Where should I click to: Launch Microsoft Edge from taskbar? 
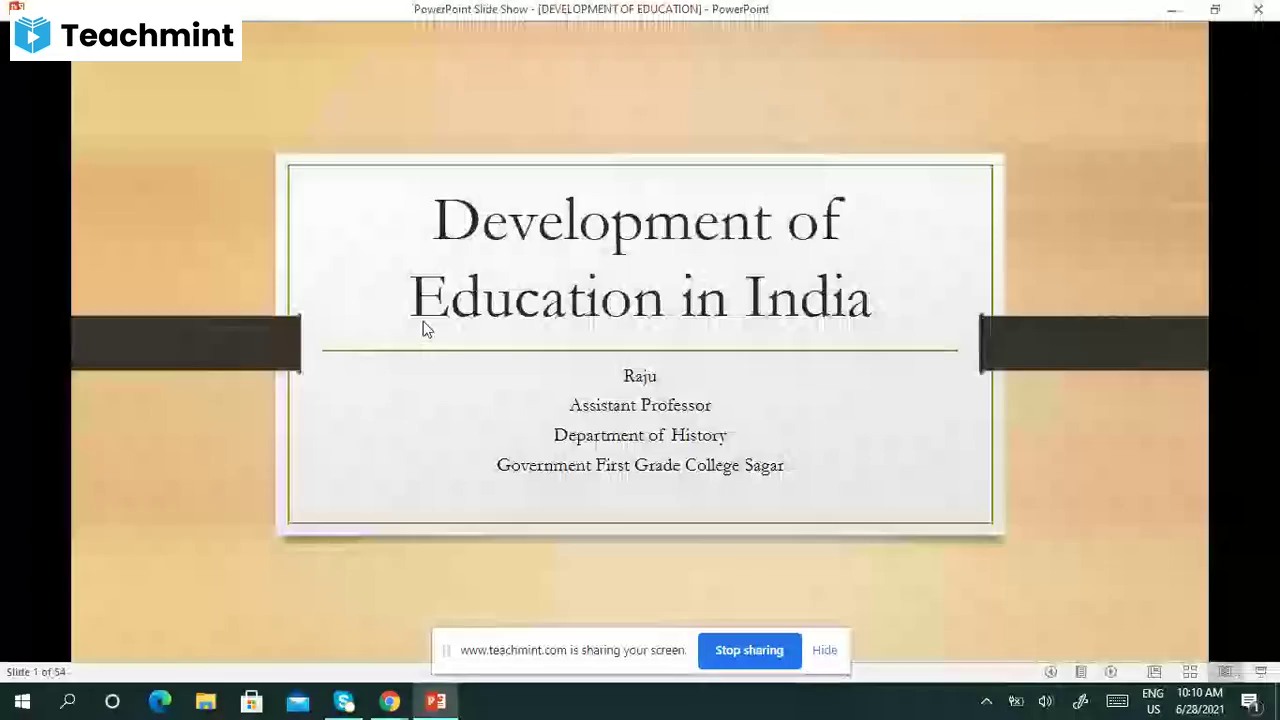point(160,702)
